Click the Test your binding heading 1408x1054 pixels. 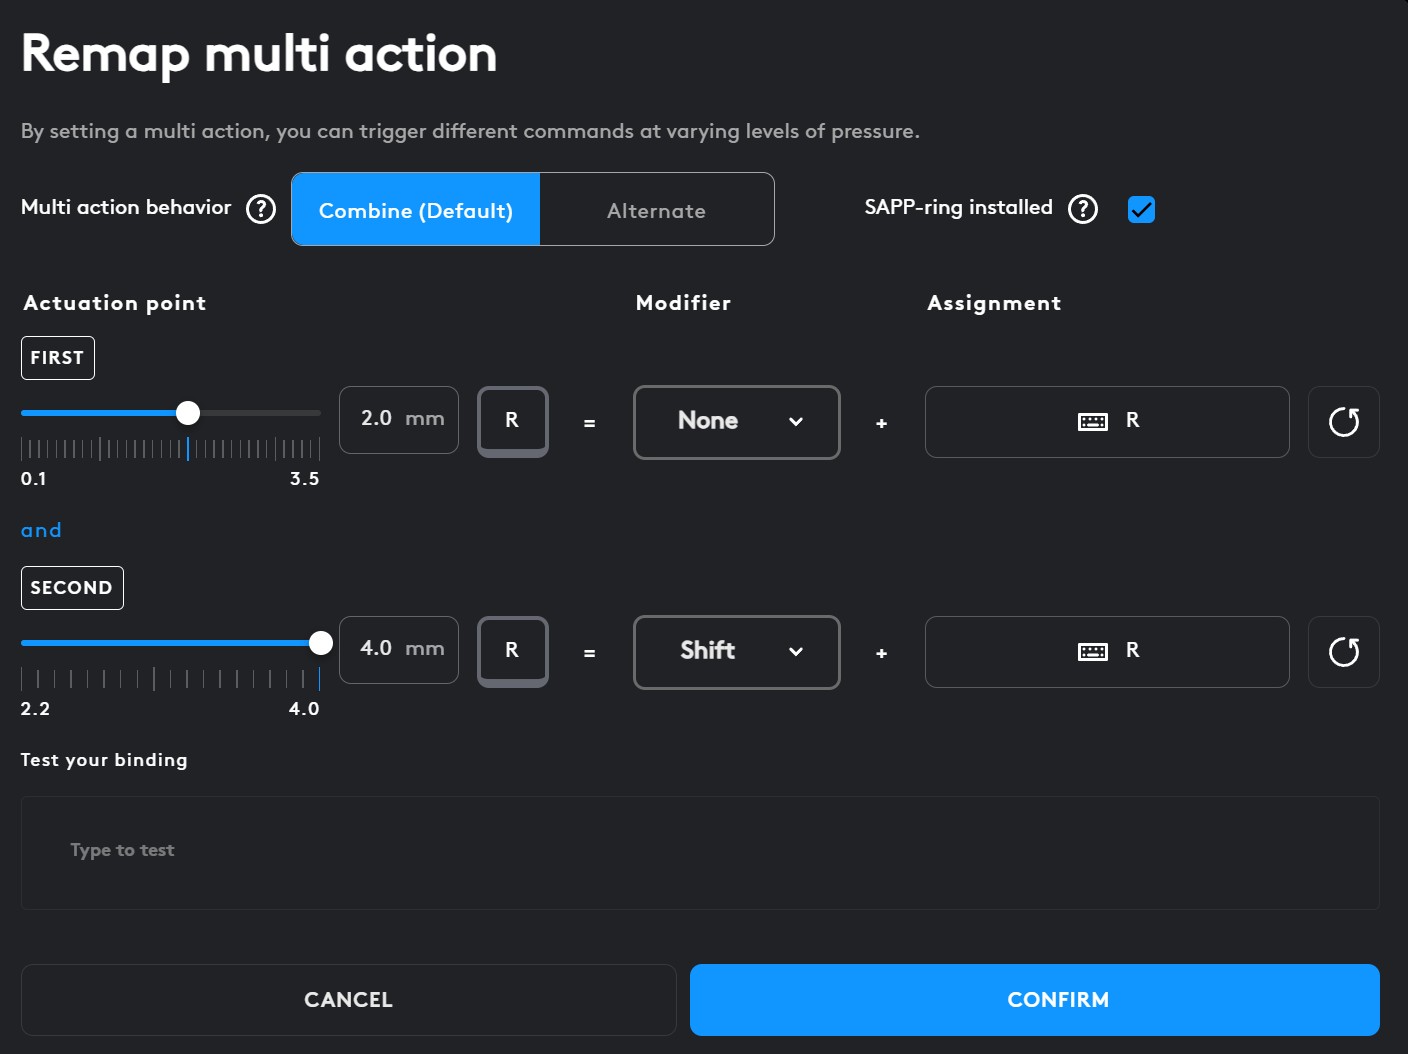104,760
